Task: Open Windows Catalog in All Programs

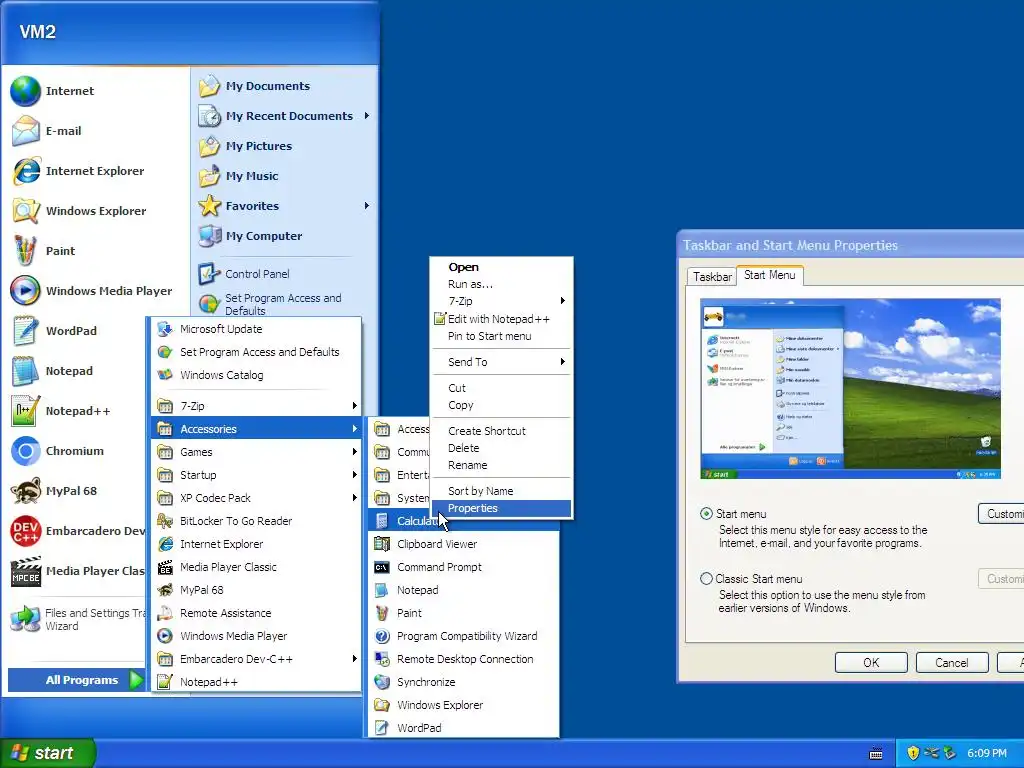Action: click(x=256, y=375)
